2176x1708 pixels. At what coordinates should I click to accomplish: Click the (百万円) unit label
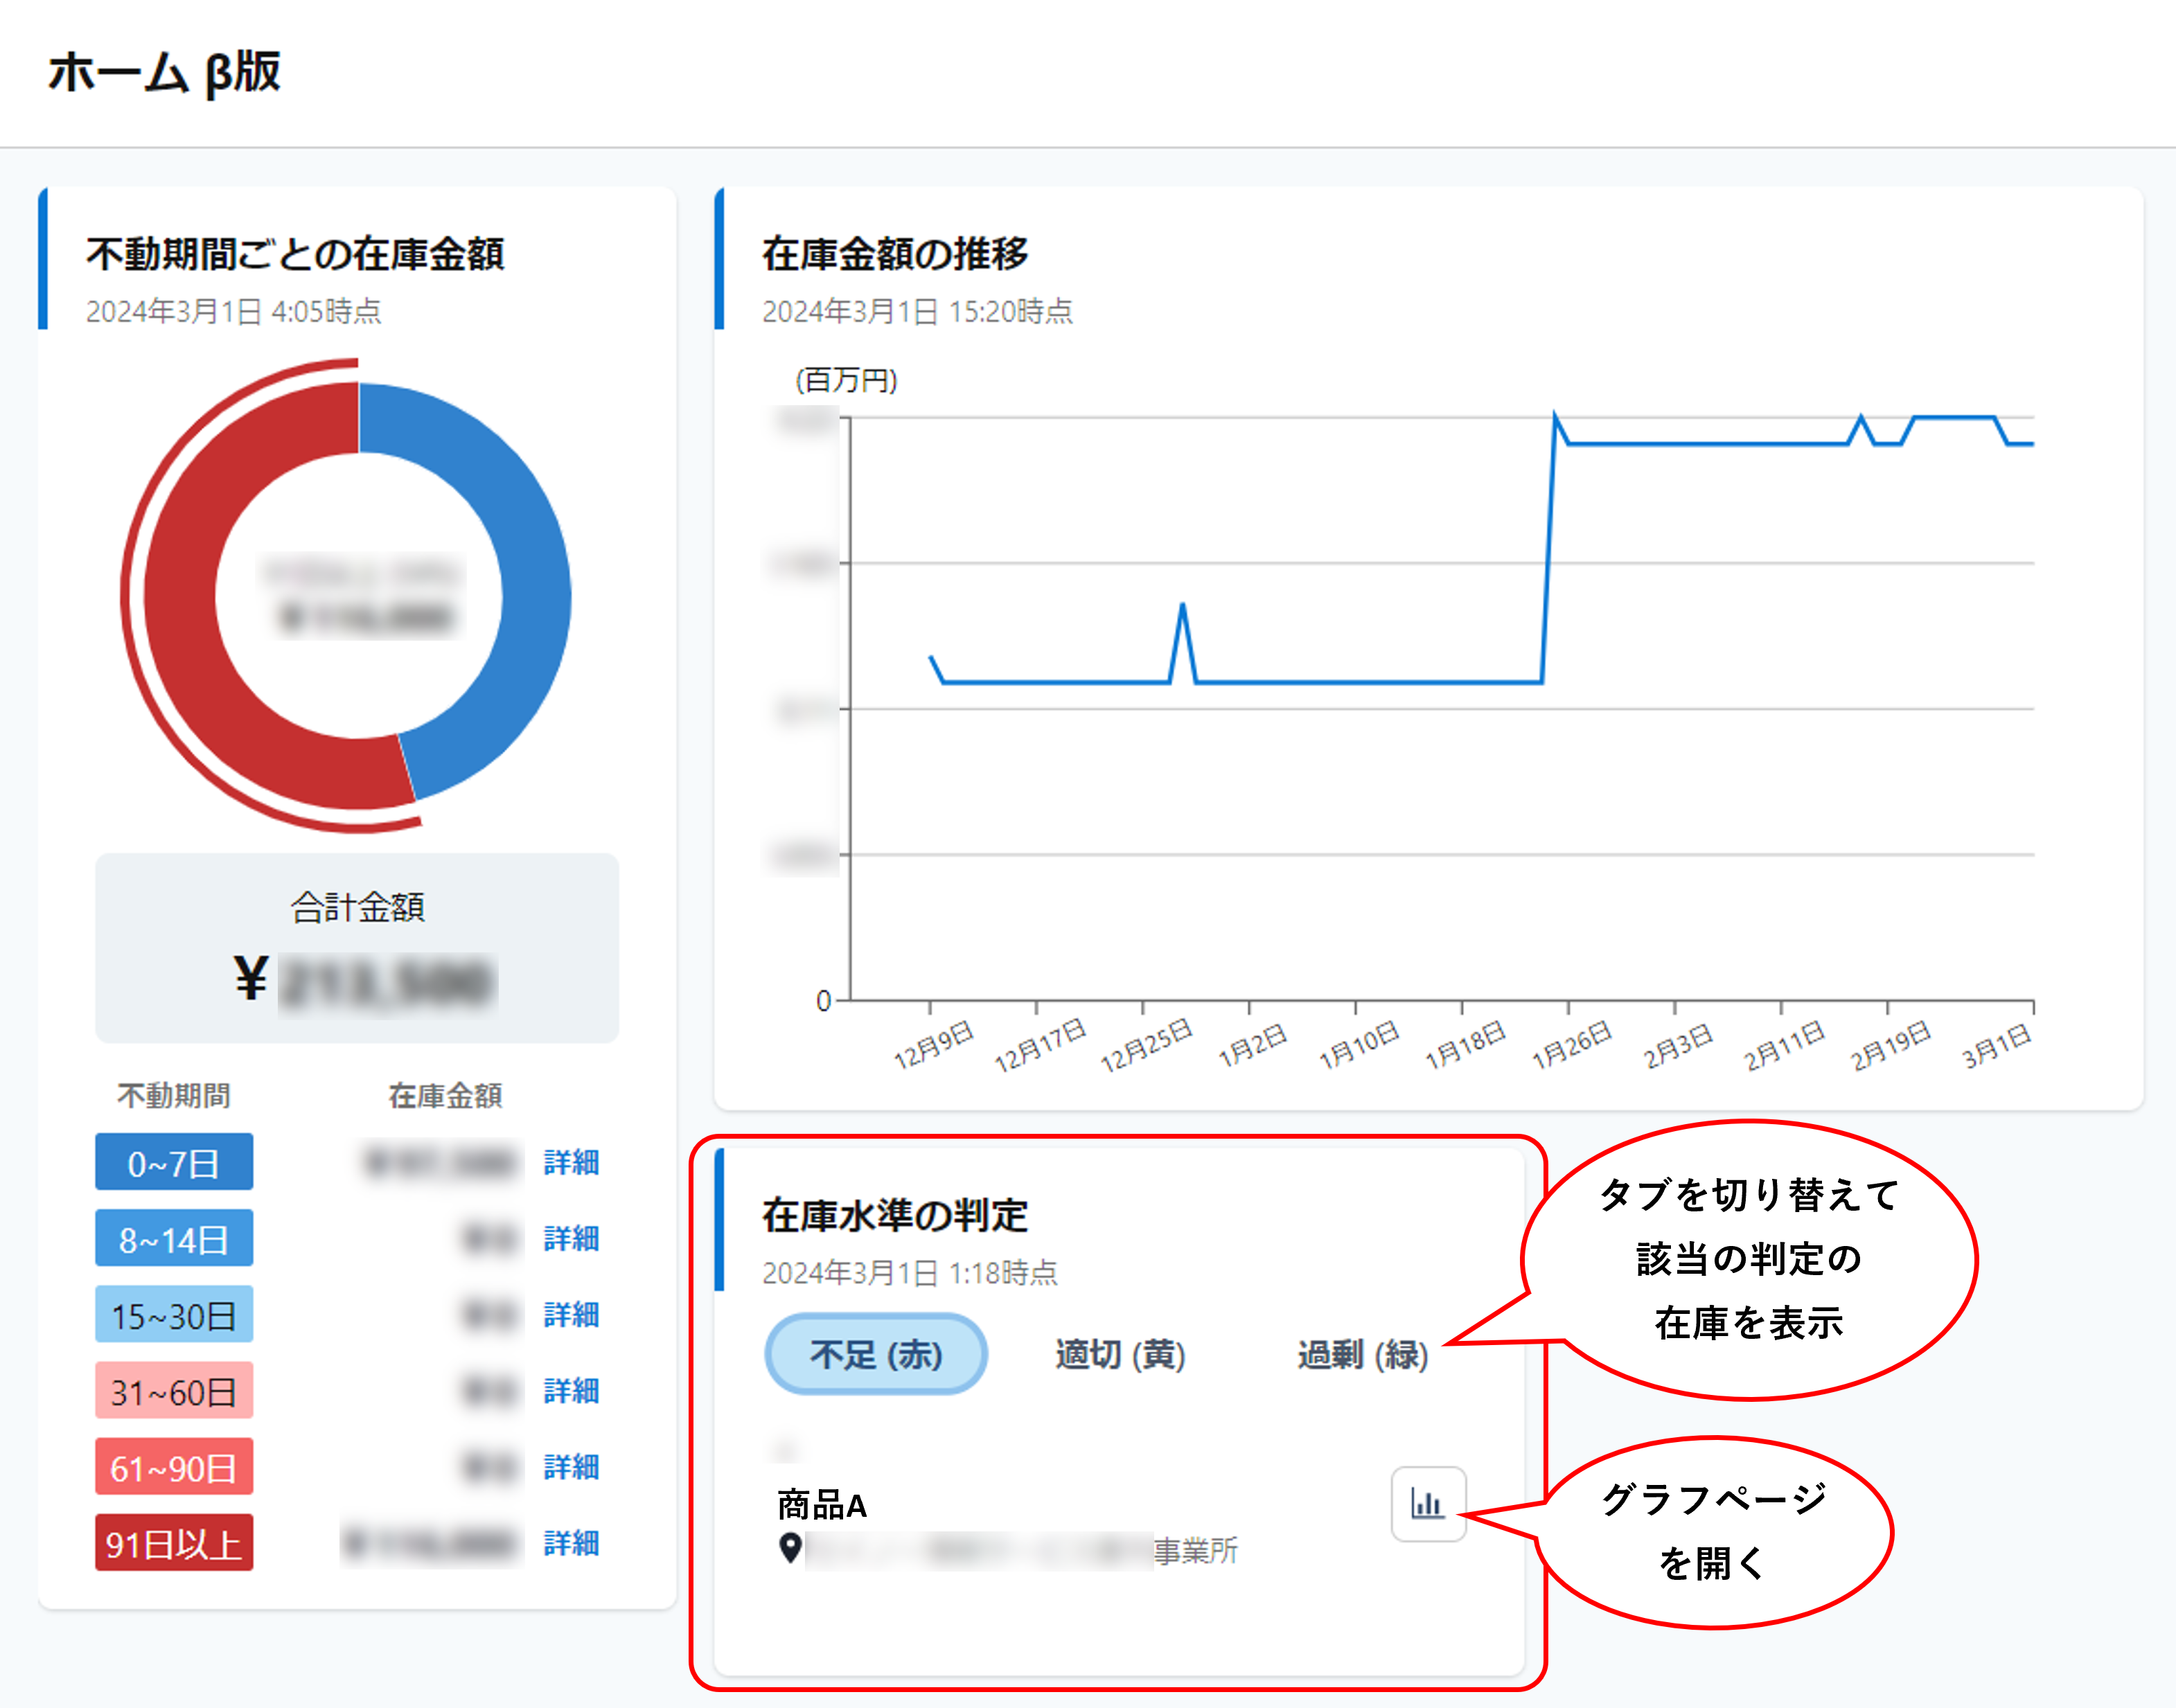click(846, 380)
